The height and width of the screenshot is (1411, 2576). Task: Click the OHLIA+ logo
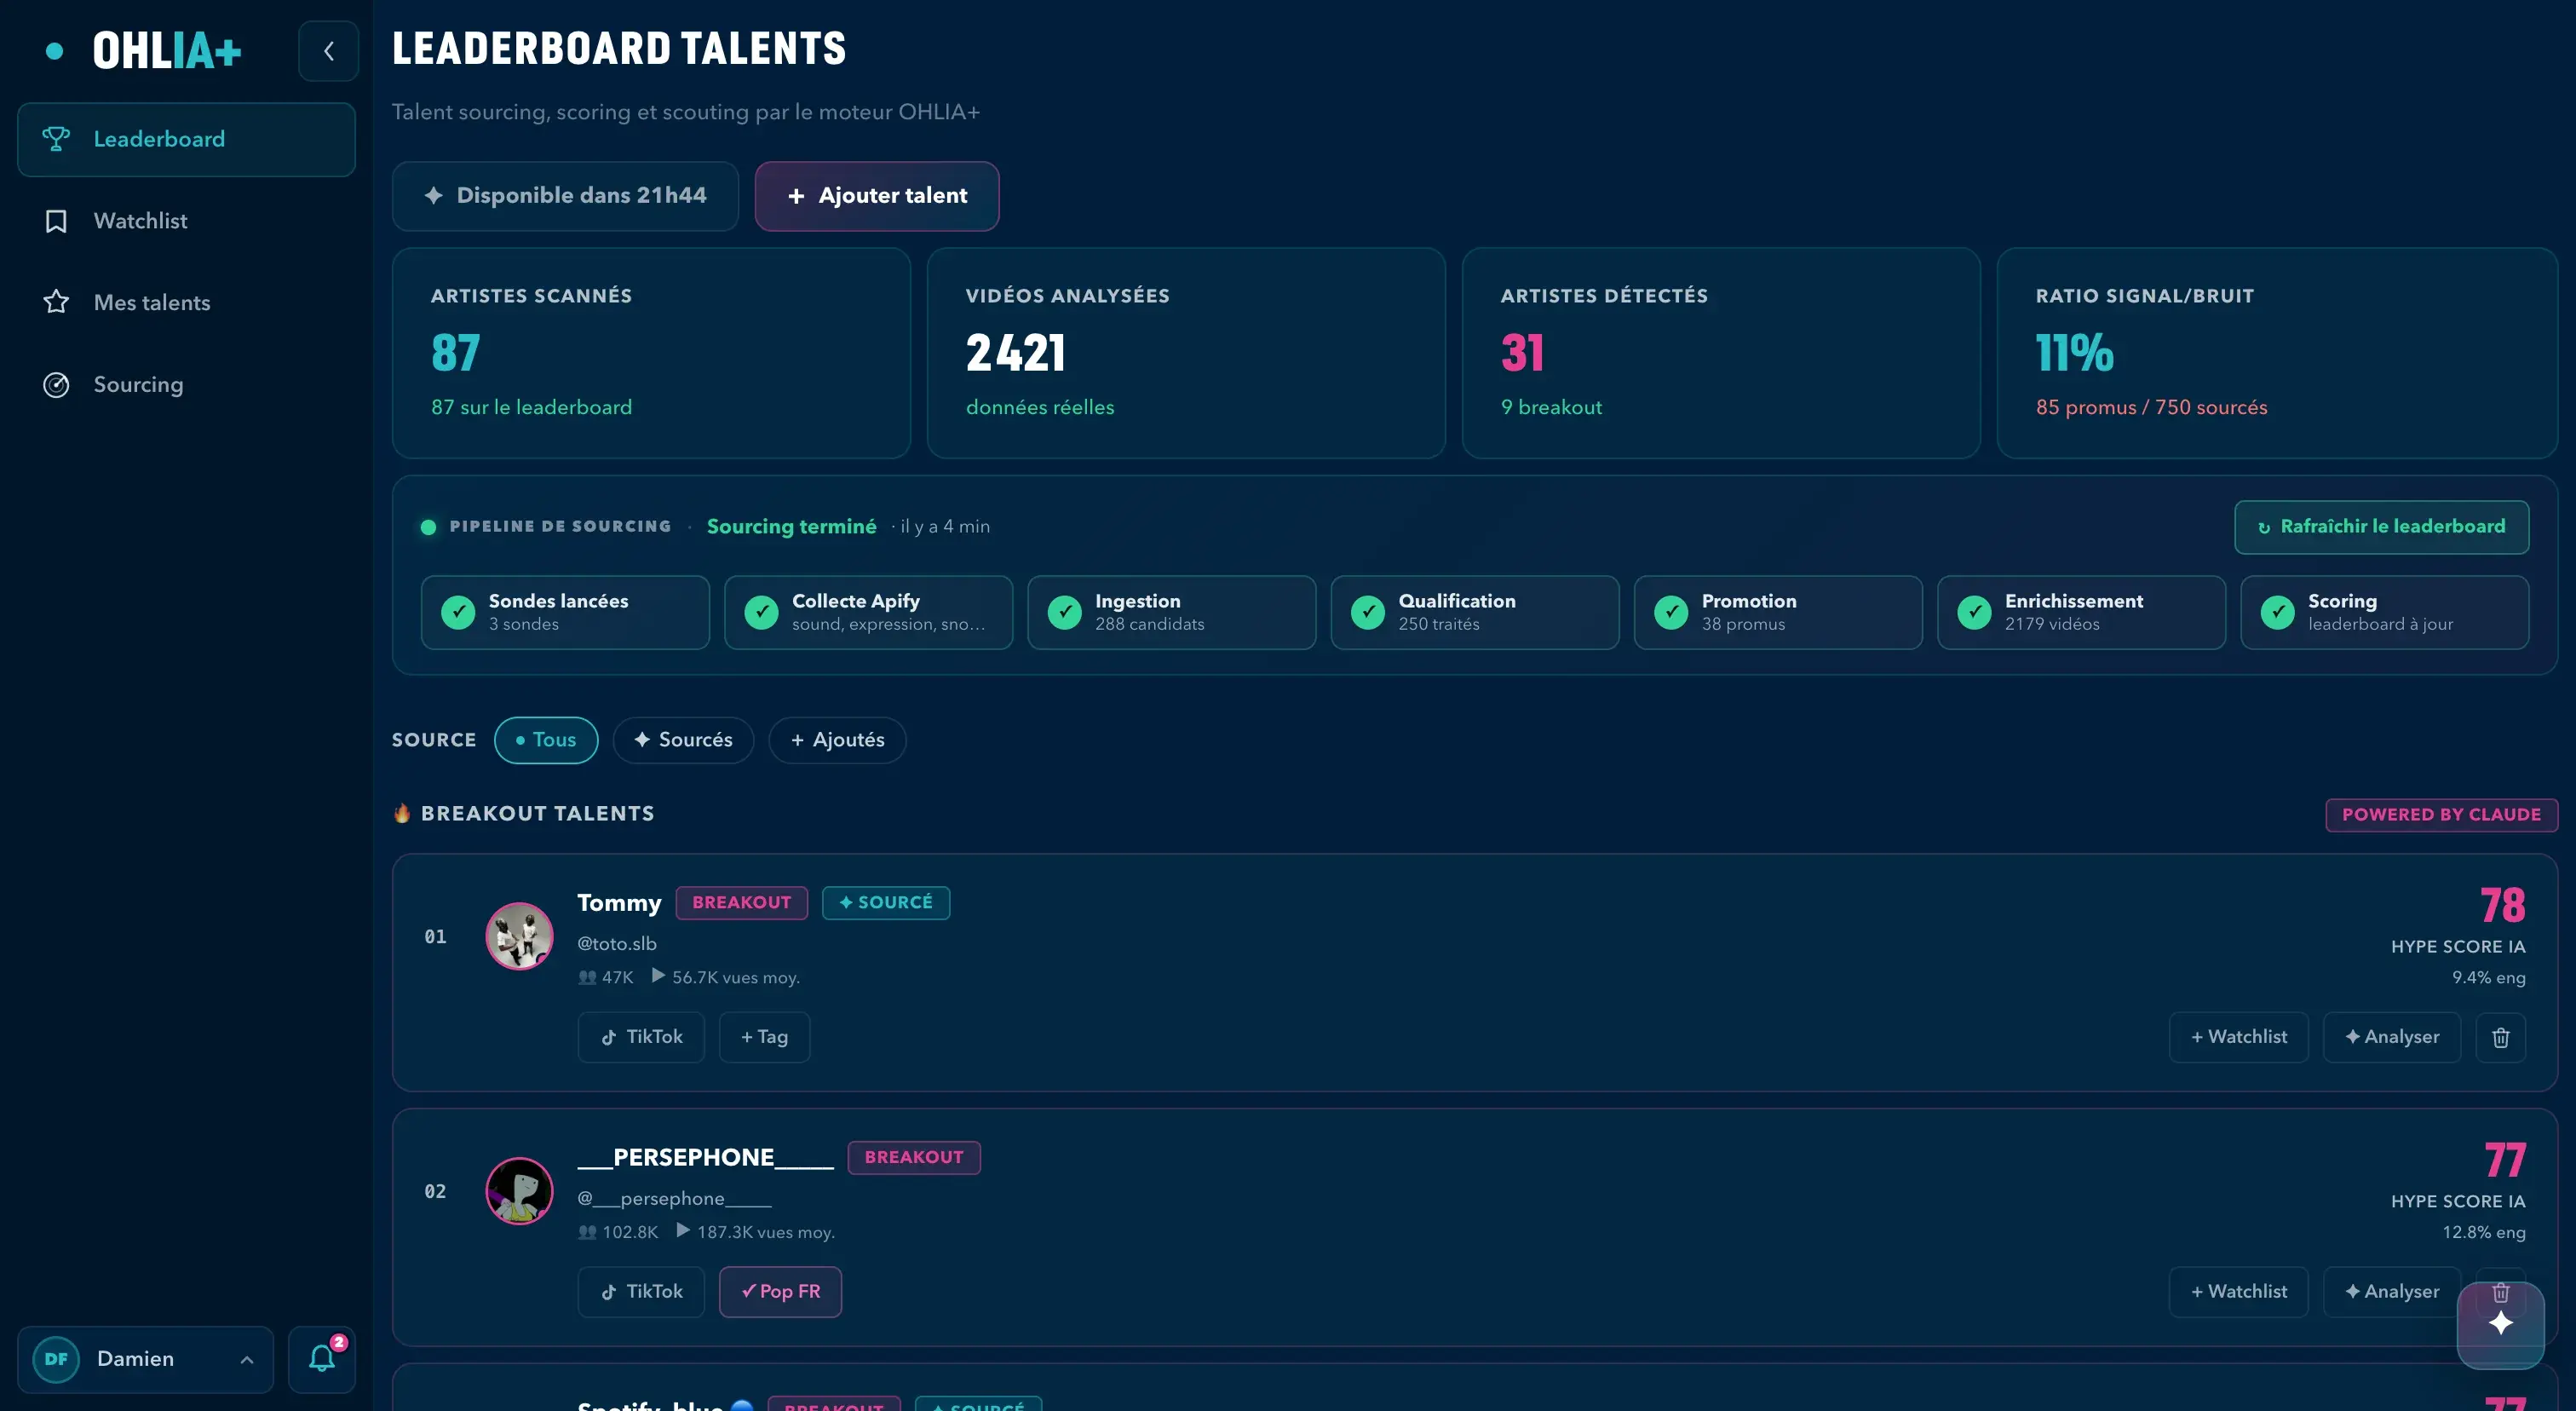[x=167, y=51]
